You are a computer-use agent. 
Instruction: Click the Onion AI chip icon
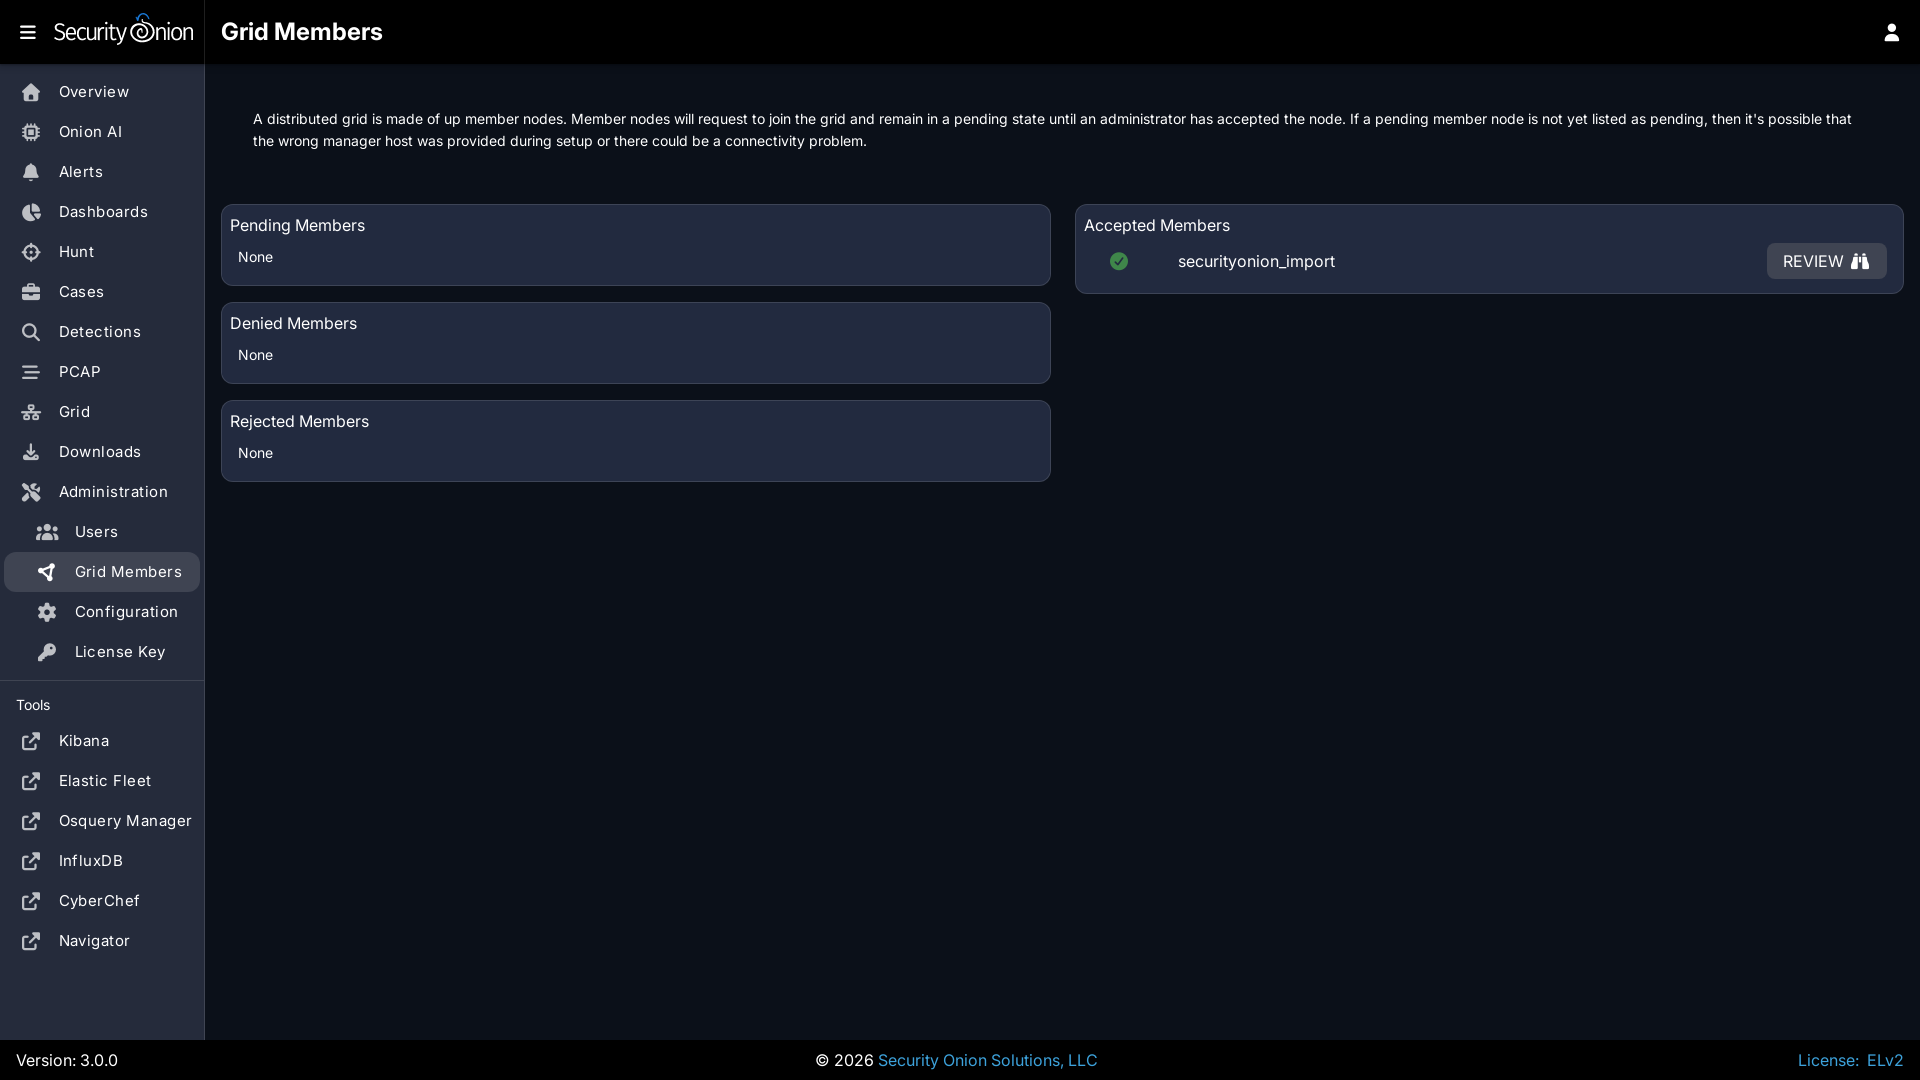coord(31,132)
